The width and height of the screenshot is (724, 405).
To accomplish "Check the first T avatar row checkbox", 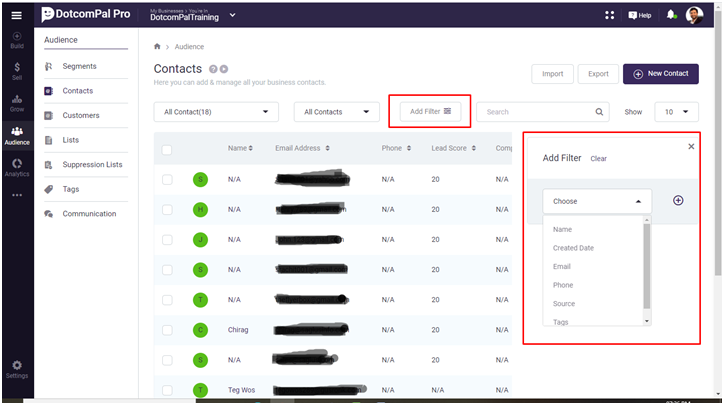I will (167, 300).
